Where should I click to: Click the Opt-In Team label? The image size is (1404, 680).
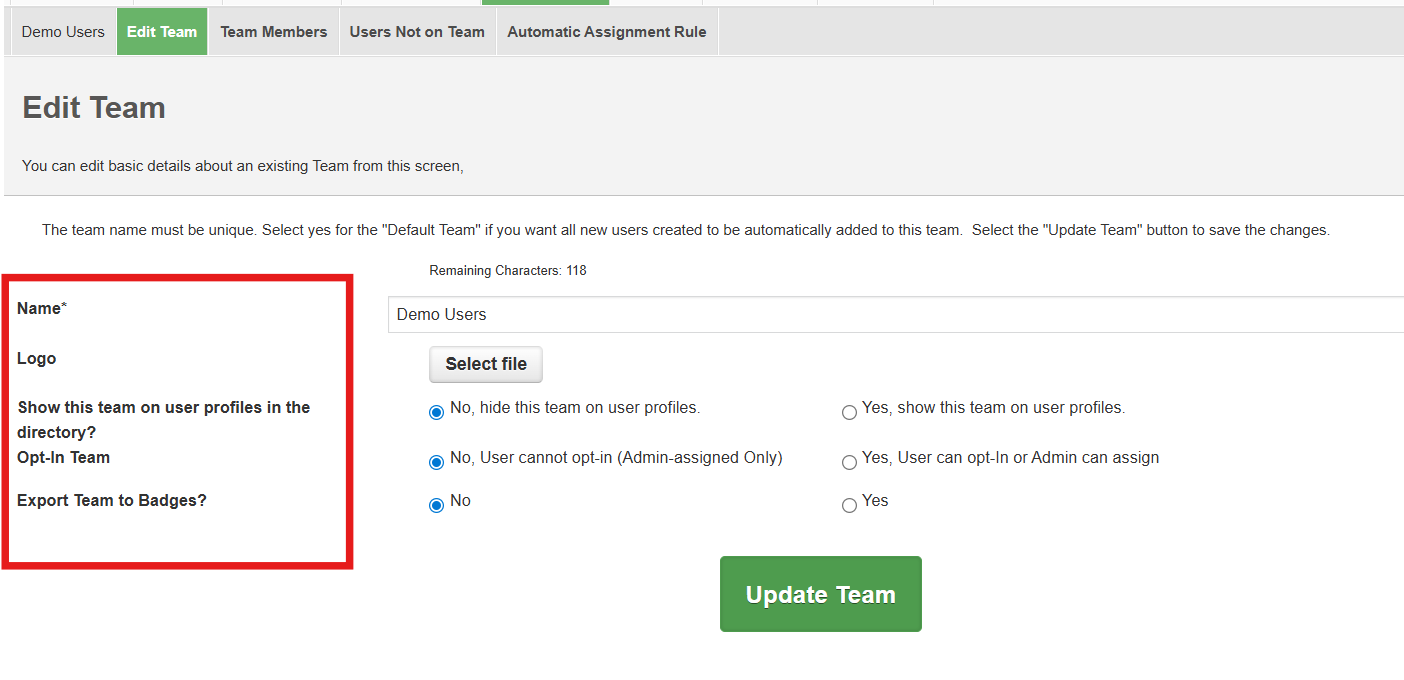[x=63, y=458]
